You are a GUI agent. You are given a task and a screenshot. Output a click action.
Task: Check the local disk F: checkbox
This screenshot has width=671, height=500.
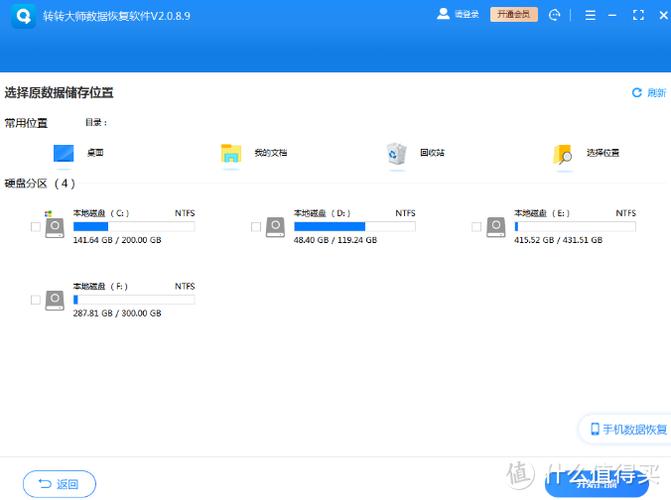36,300
